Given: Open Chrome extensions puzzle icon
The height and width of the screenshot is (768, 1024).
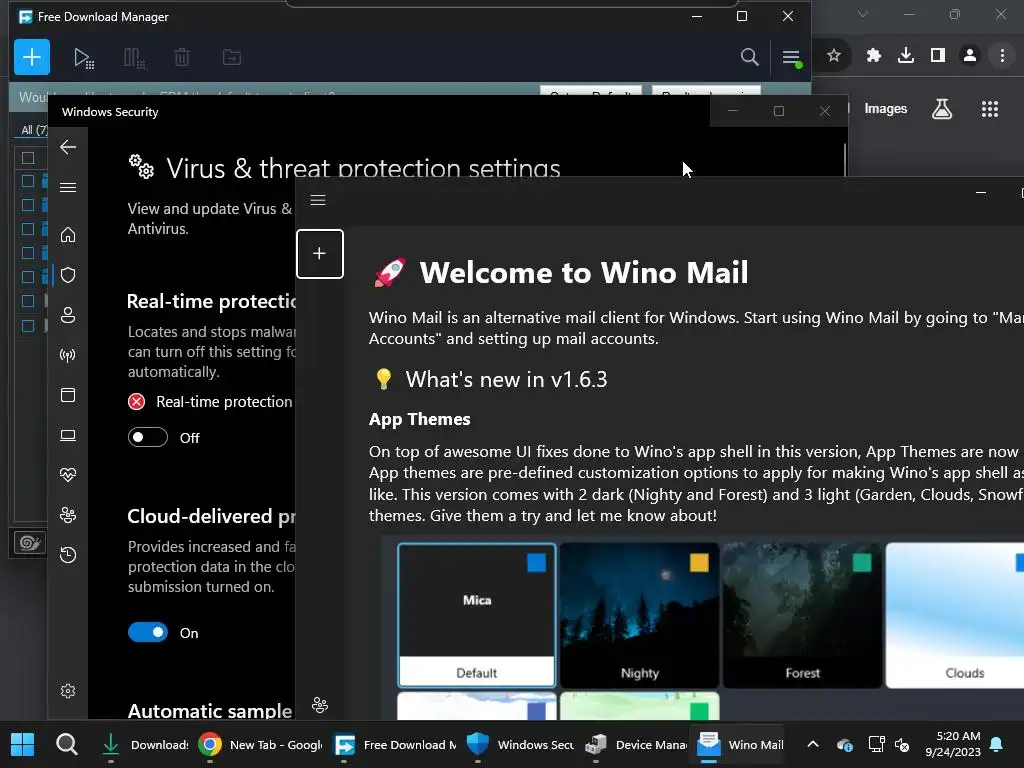Looking at the screenshot, I should click(873, 56).
